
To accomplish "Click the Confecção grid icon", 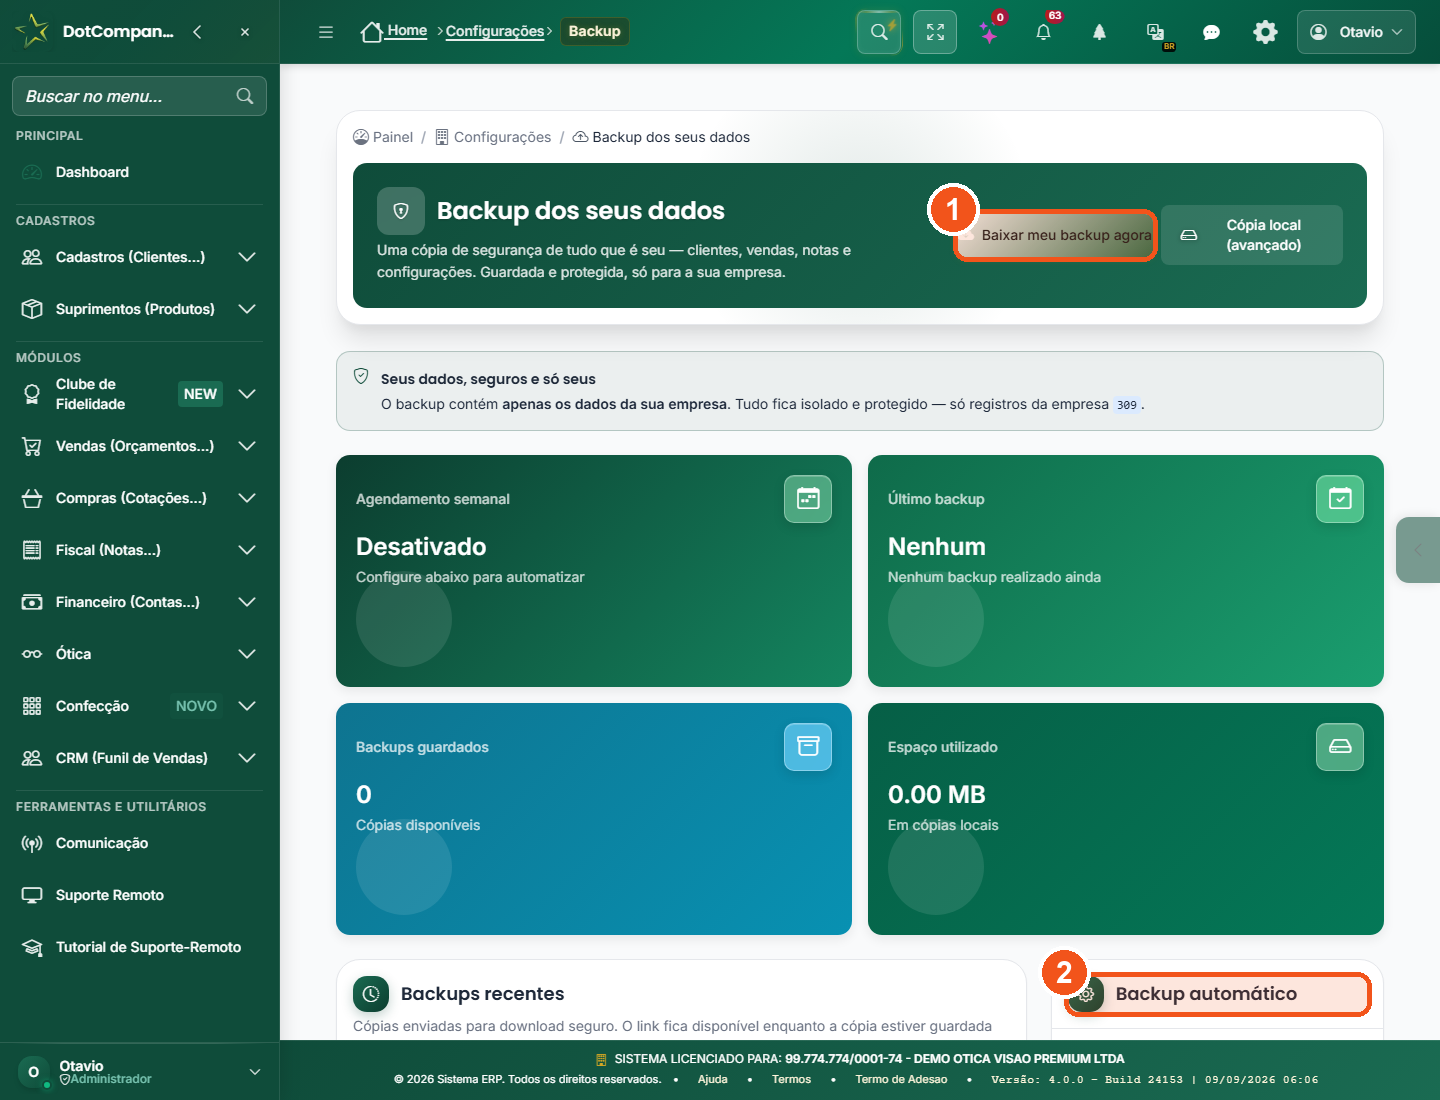I will [x=32, y=706].
